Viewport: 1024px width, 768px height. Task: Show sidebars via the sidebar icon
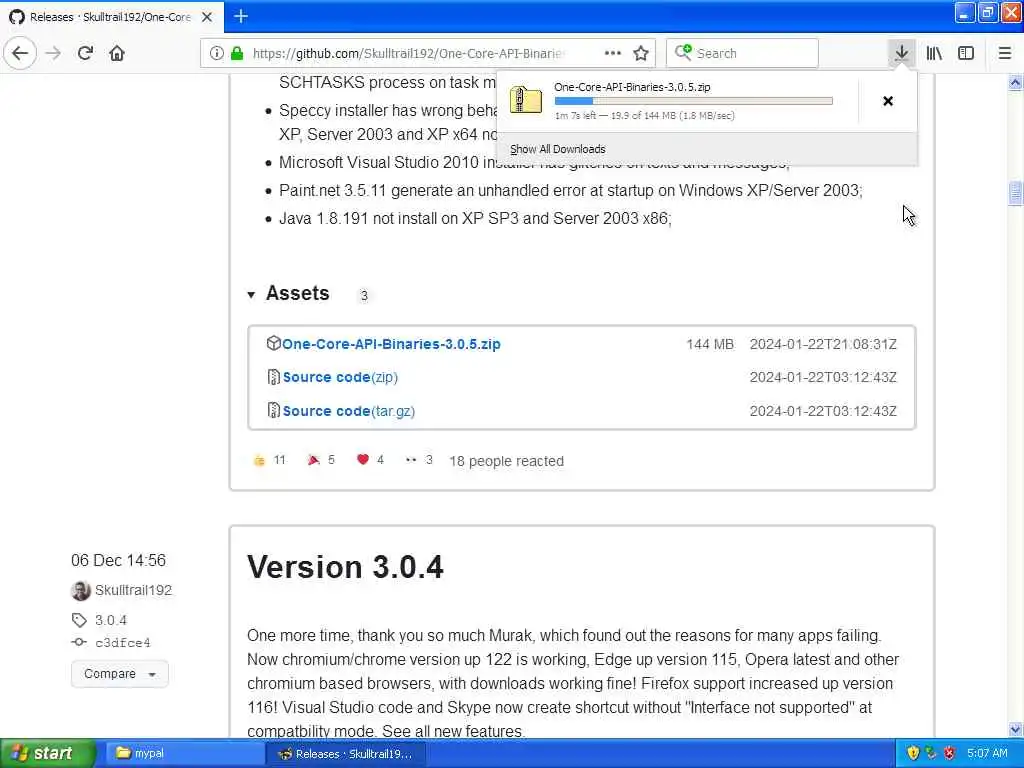pos(966,53)
